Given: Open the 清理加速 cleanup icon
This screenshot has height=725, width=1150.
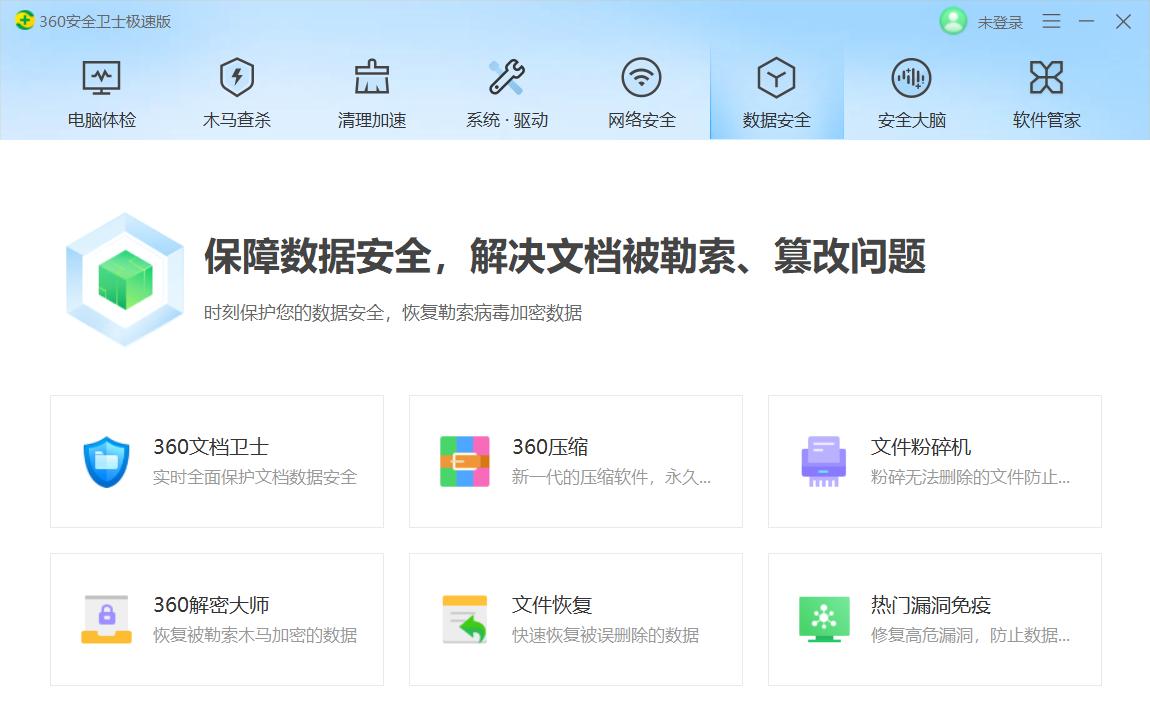Looking at the screenshot, I should coord(371,77).
